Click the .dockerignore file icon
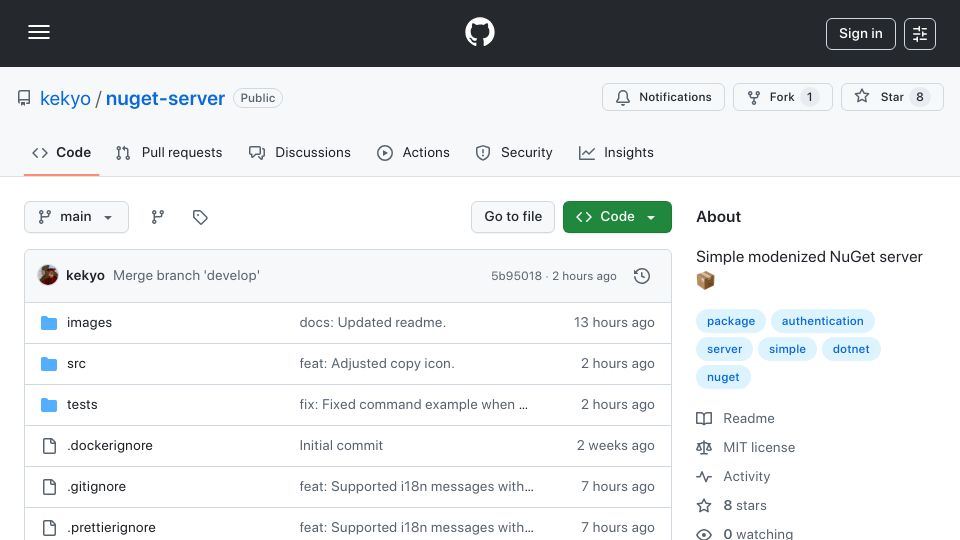The image size is (960, 540). (49, 446)
